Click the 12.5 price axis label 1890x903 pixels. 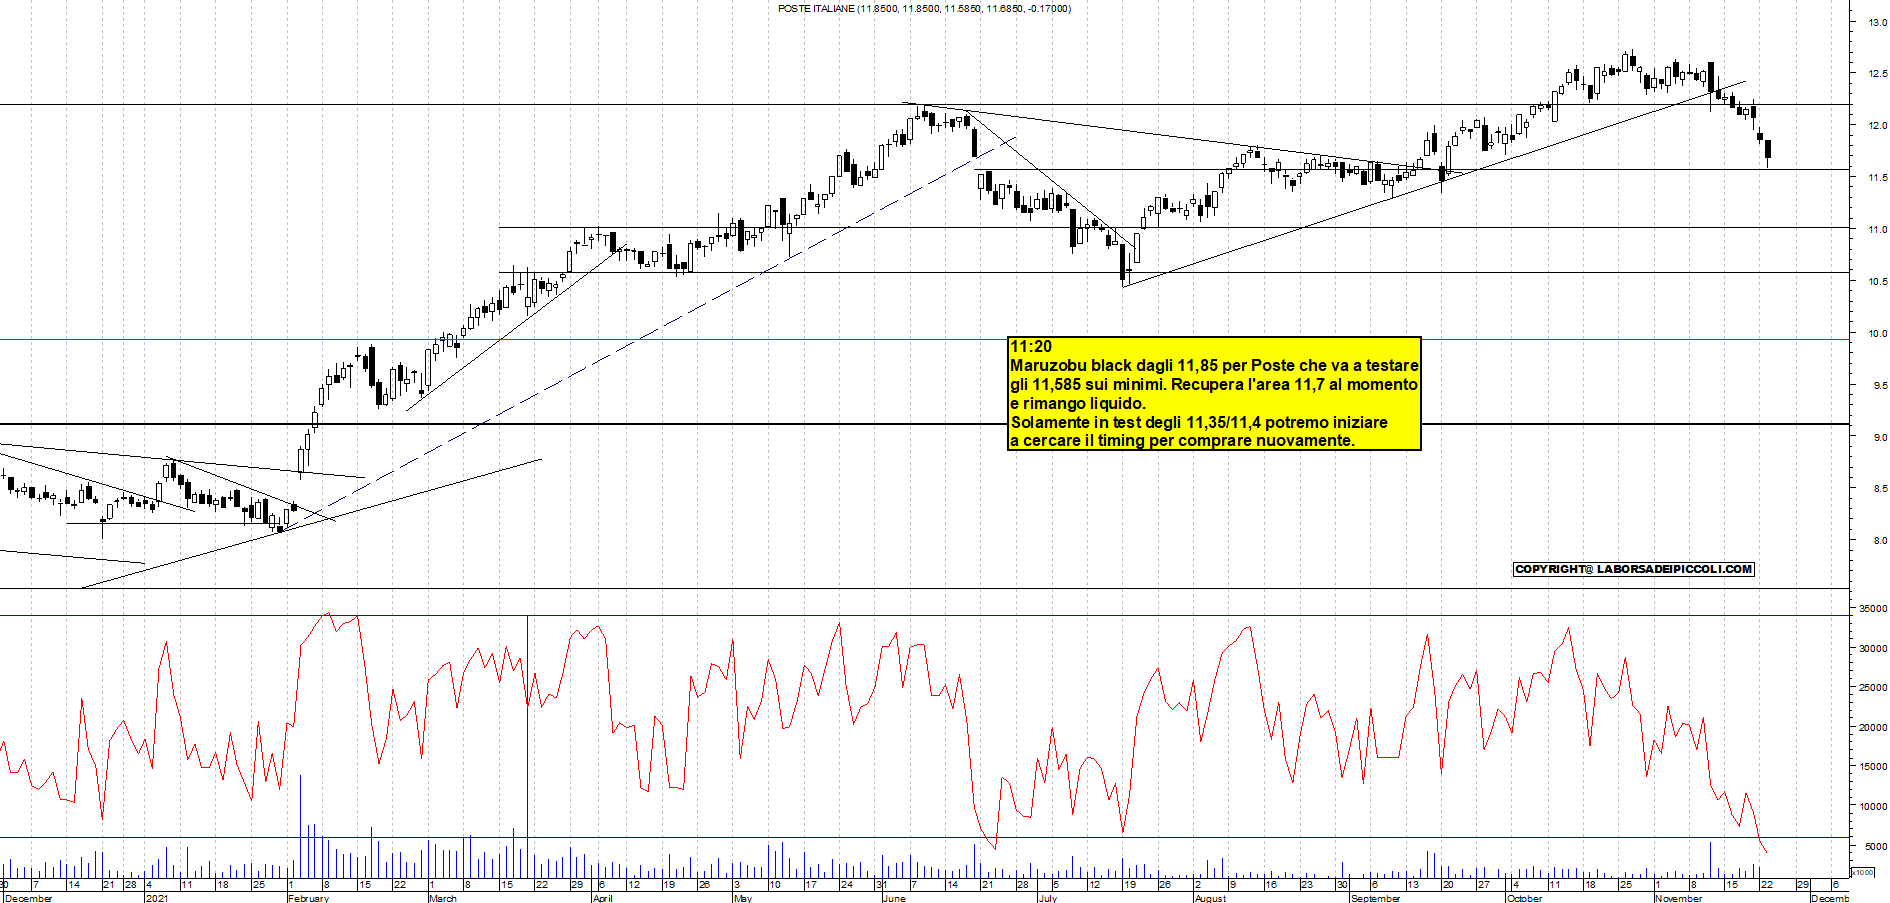1877,74
